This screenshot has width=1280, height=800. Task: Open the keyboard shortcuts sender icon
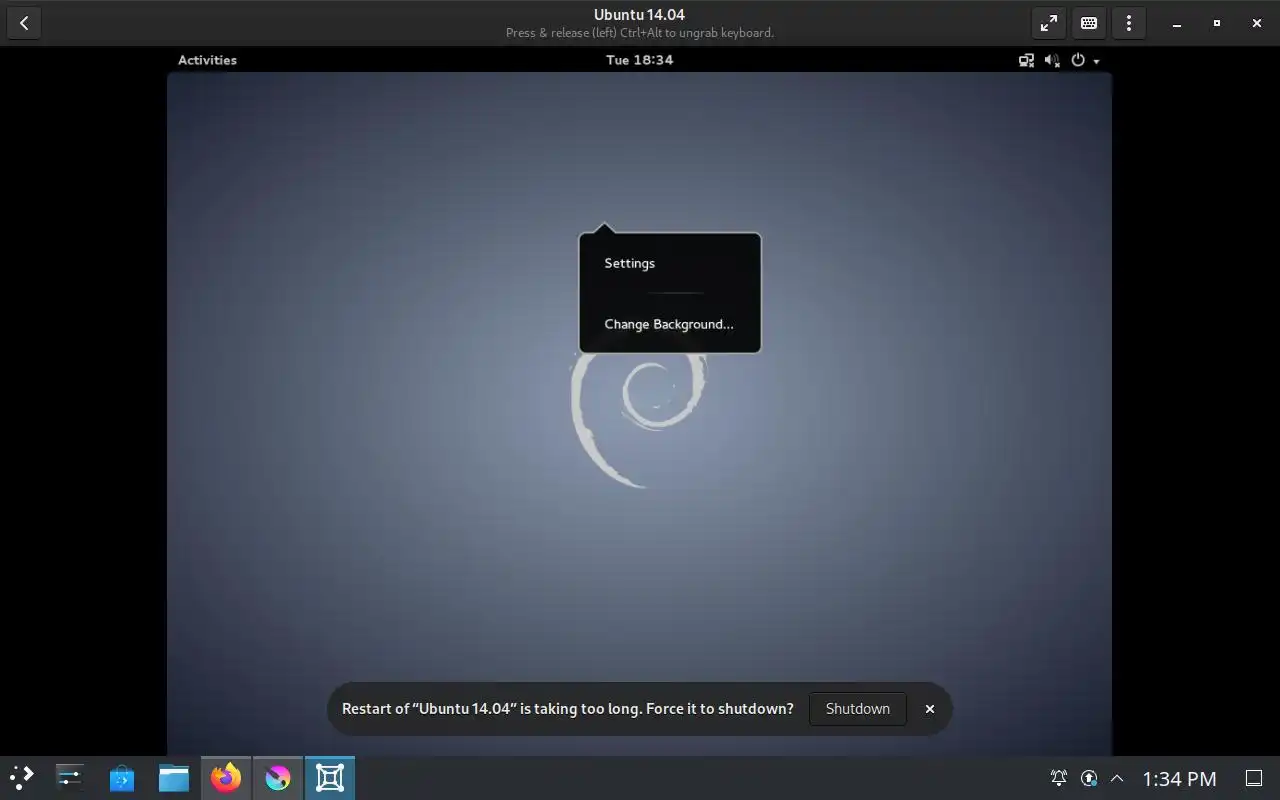[x=1089, y=23]
